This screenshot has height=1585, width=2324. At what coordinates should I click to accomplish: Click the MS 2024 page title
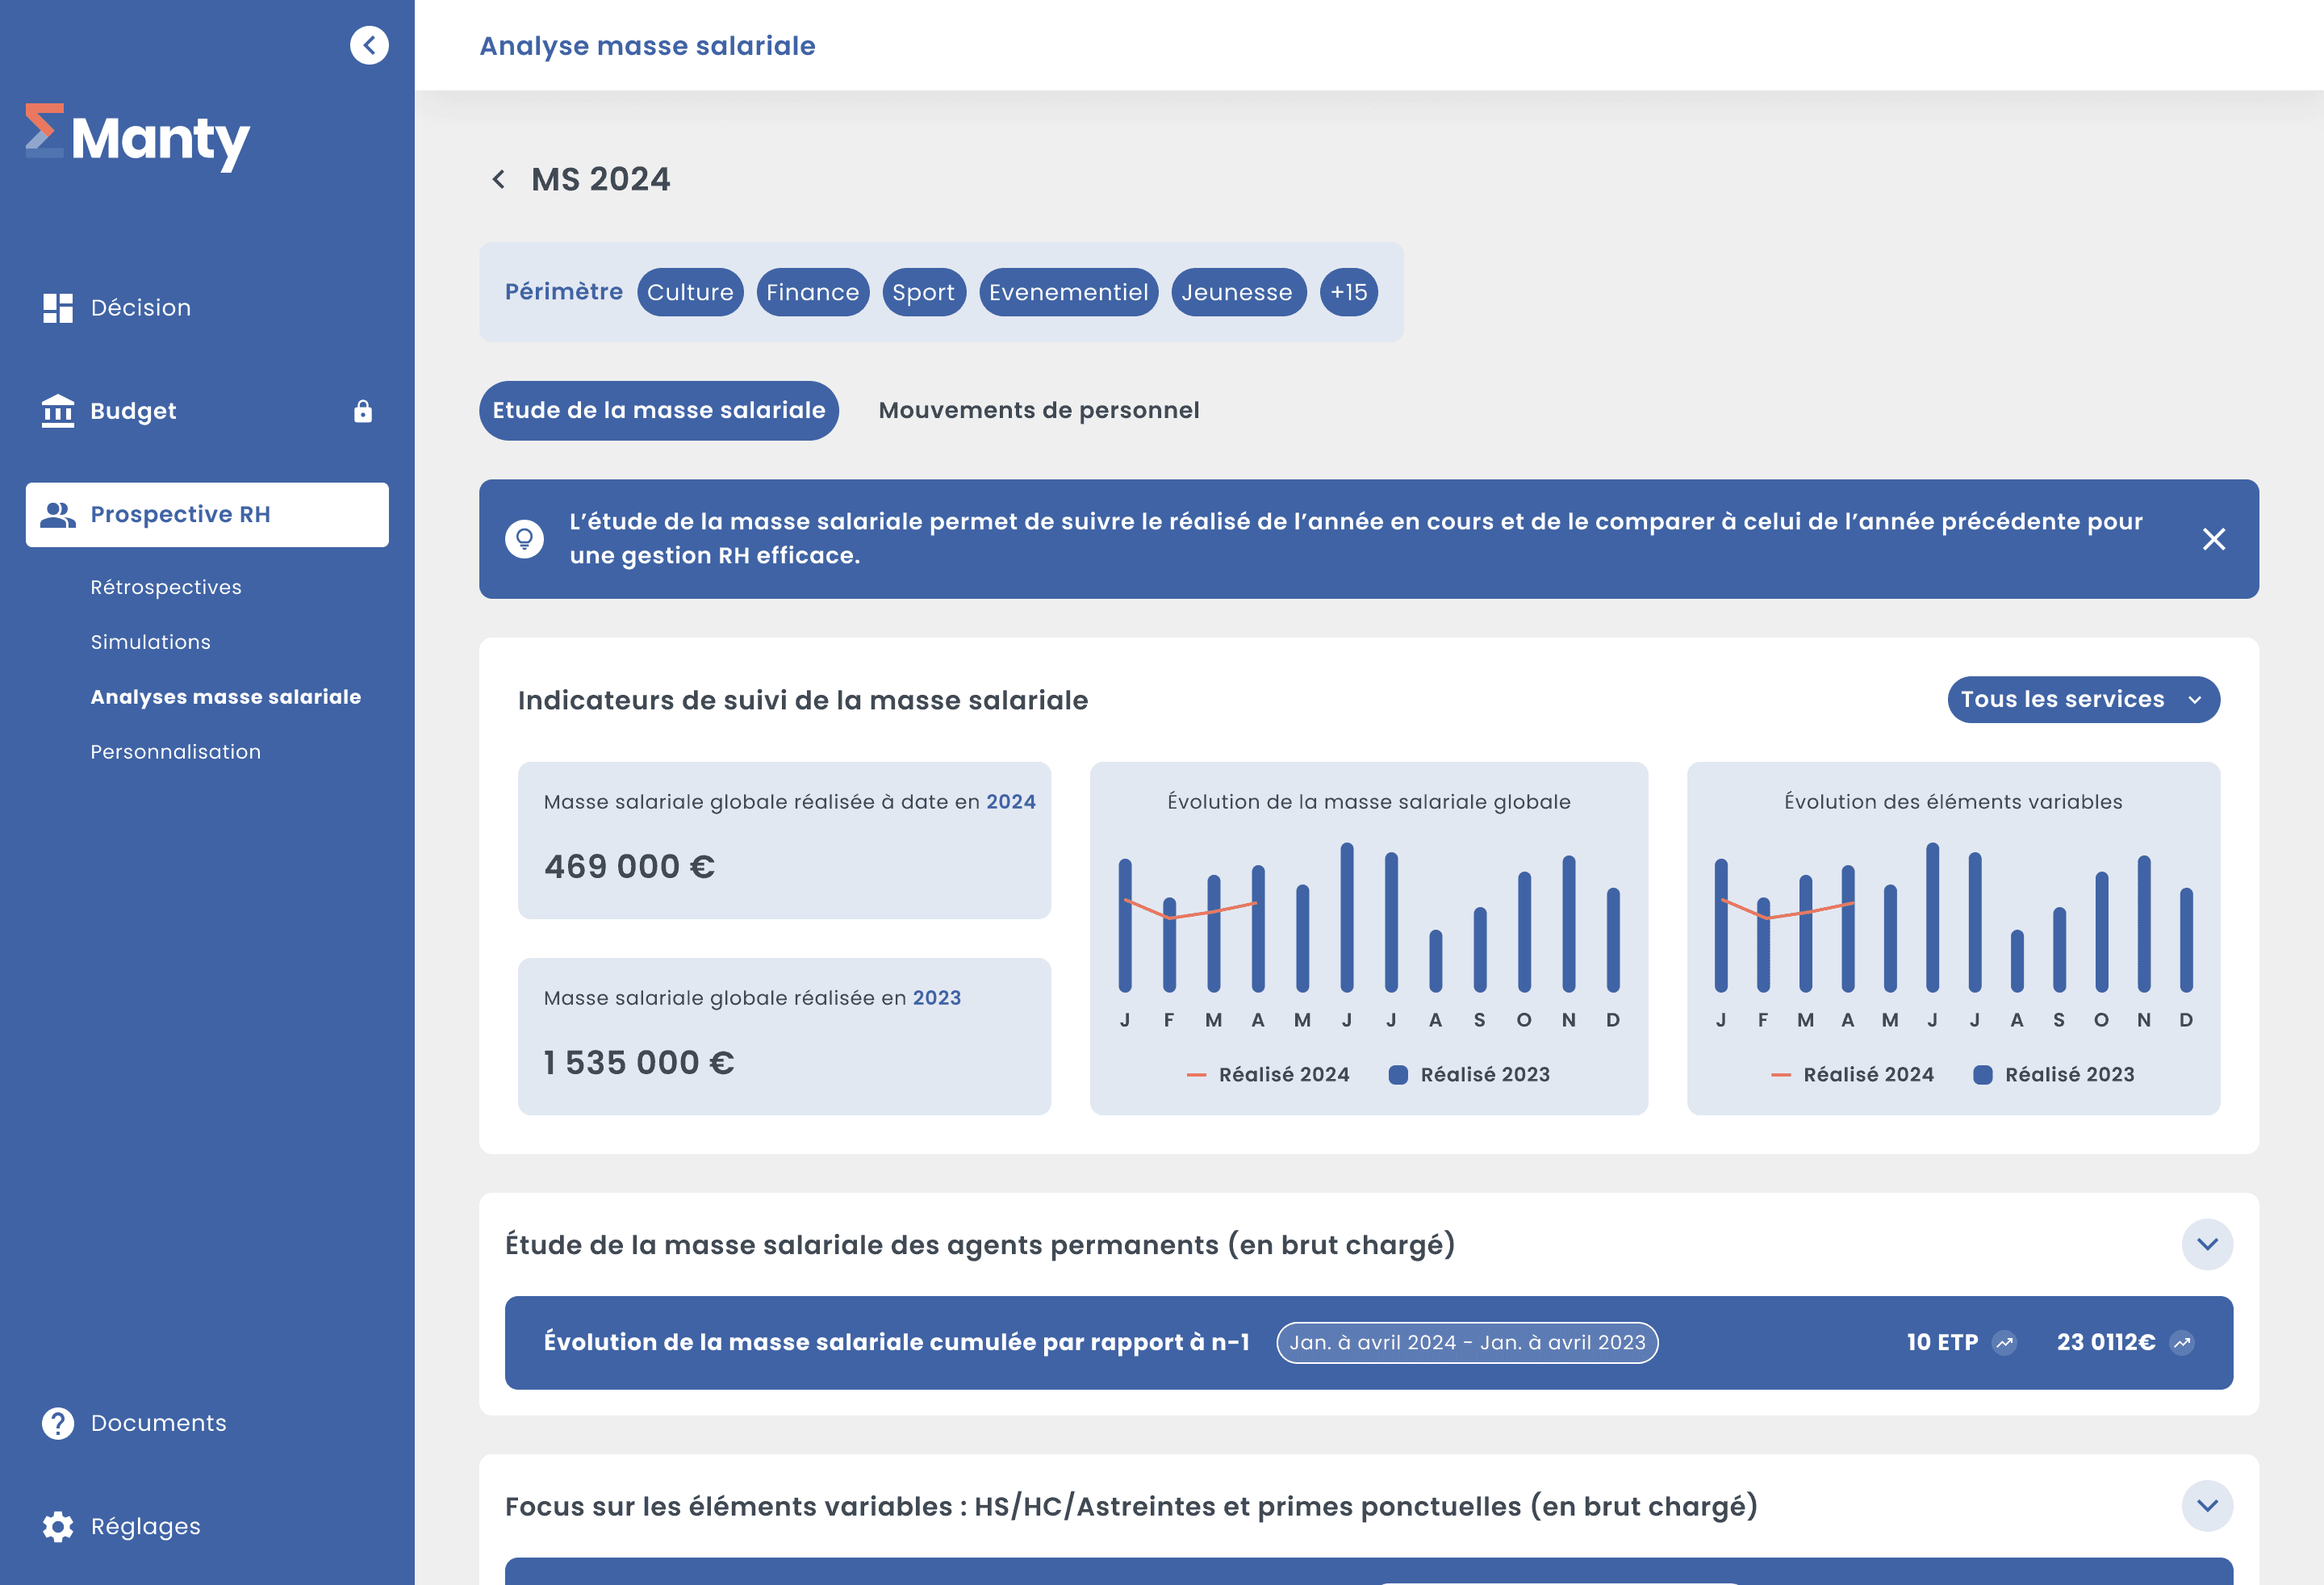coord(601,179)
